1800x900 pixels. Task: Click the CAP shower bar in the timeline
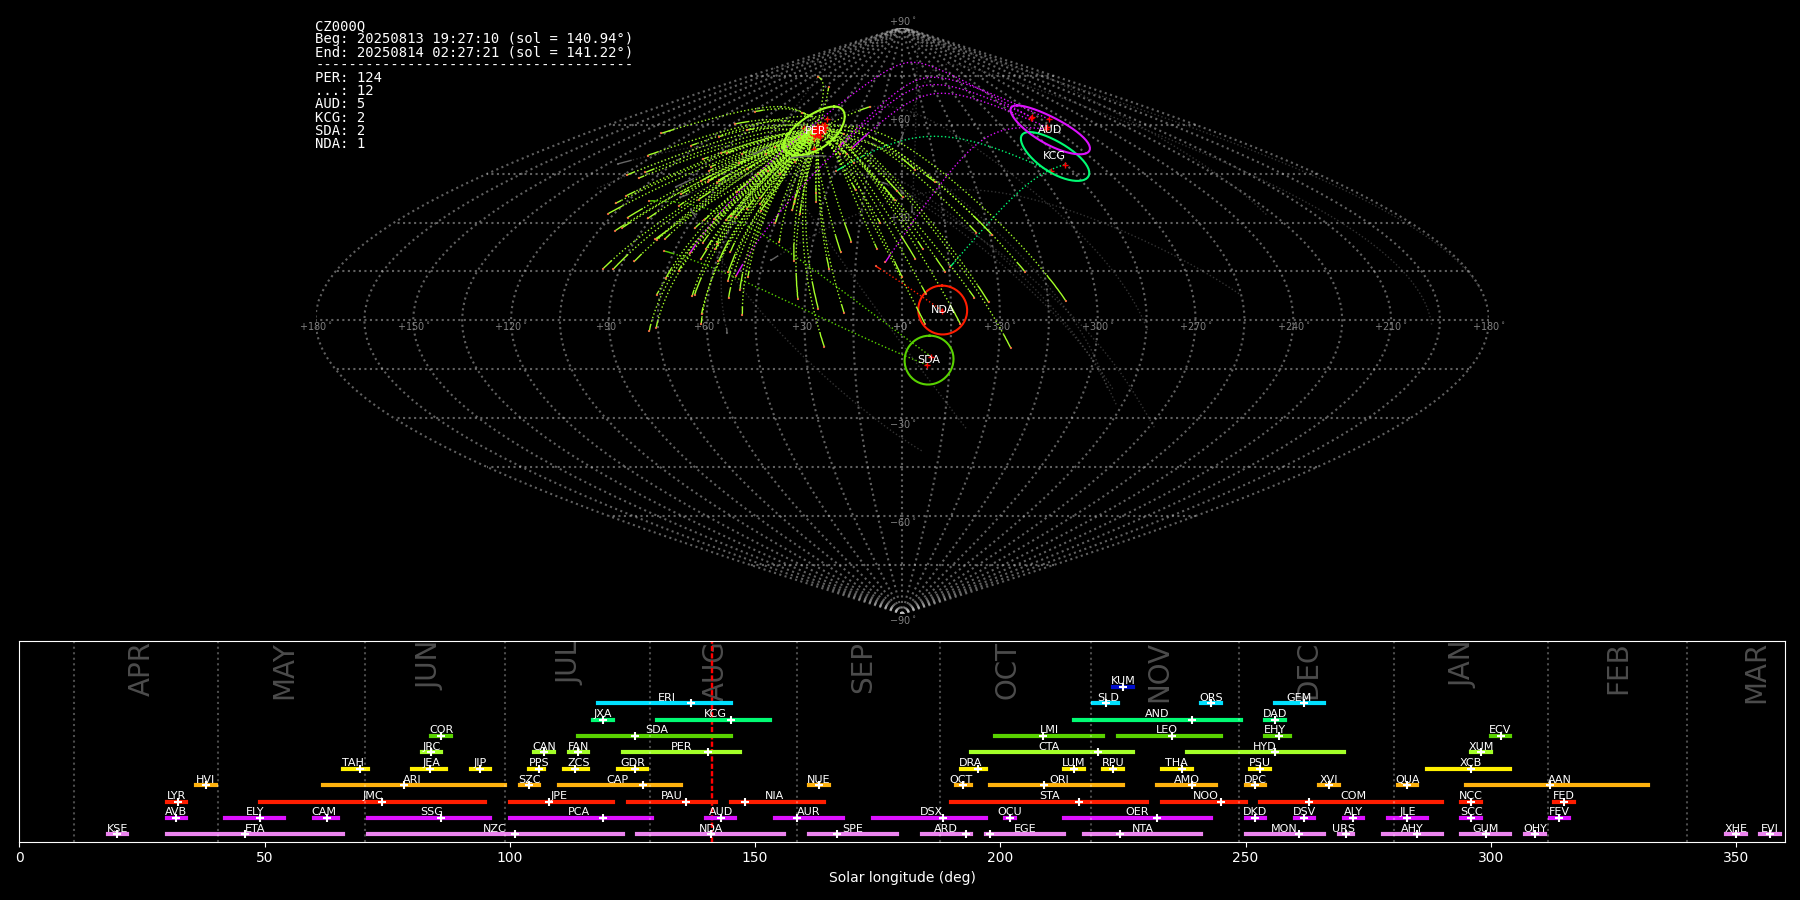(x=620, y=785)
